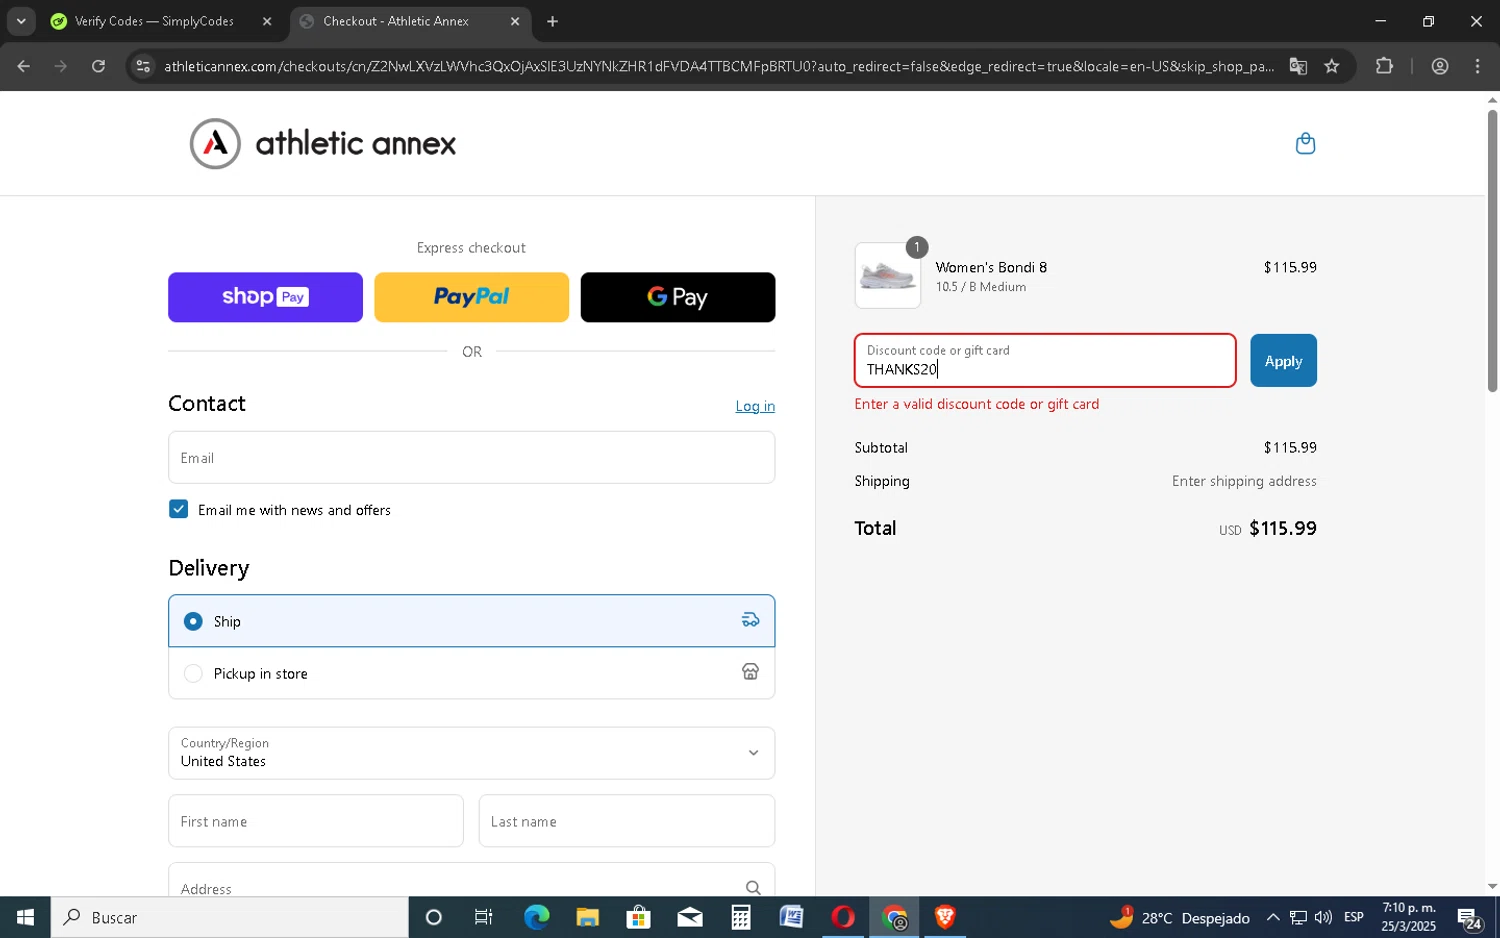Open File Explorer from the taskbar
The height and width of the screenshot is (938, 1500).
coord(587,917)
